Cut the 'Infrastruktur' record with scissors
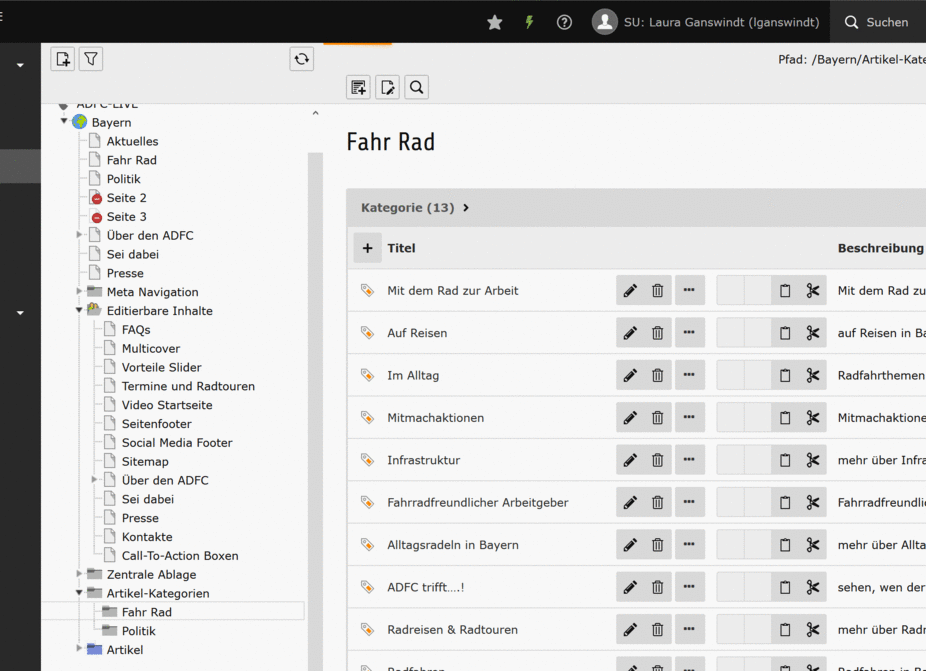The height and width of the screenshot is (671, 926). [812, 460]
